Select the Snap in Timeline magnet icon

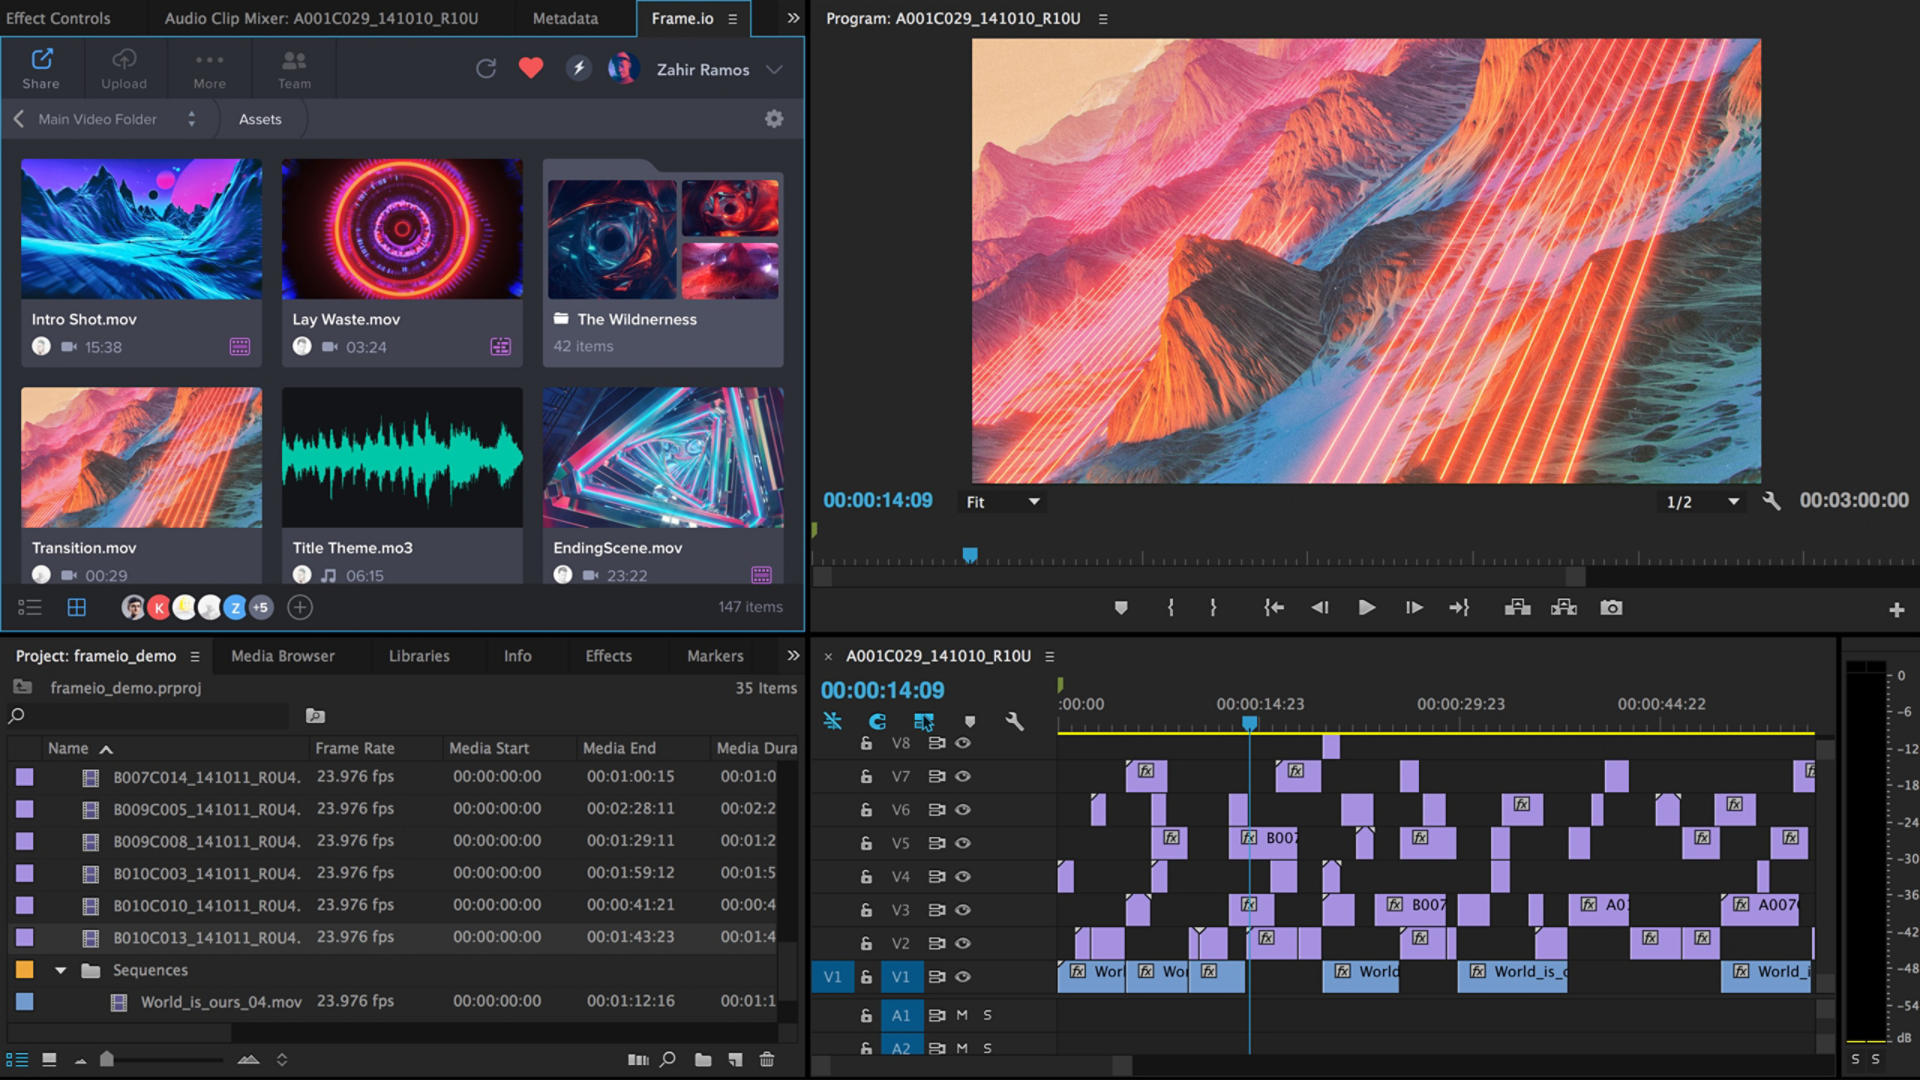pos(877,721)
